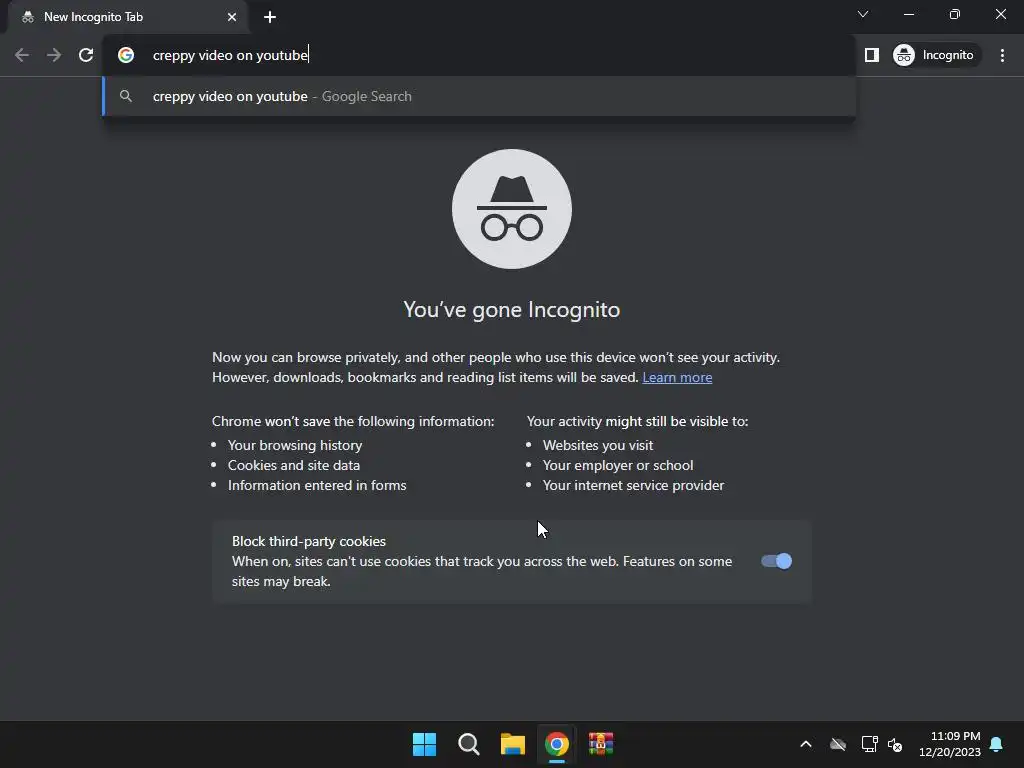This screenshot has height=768, width=1024.
Task: Click "Your browsing history" bullet text
Action: [295, 445]
